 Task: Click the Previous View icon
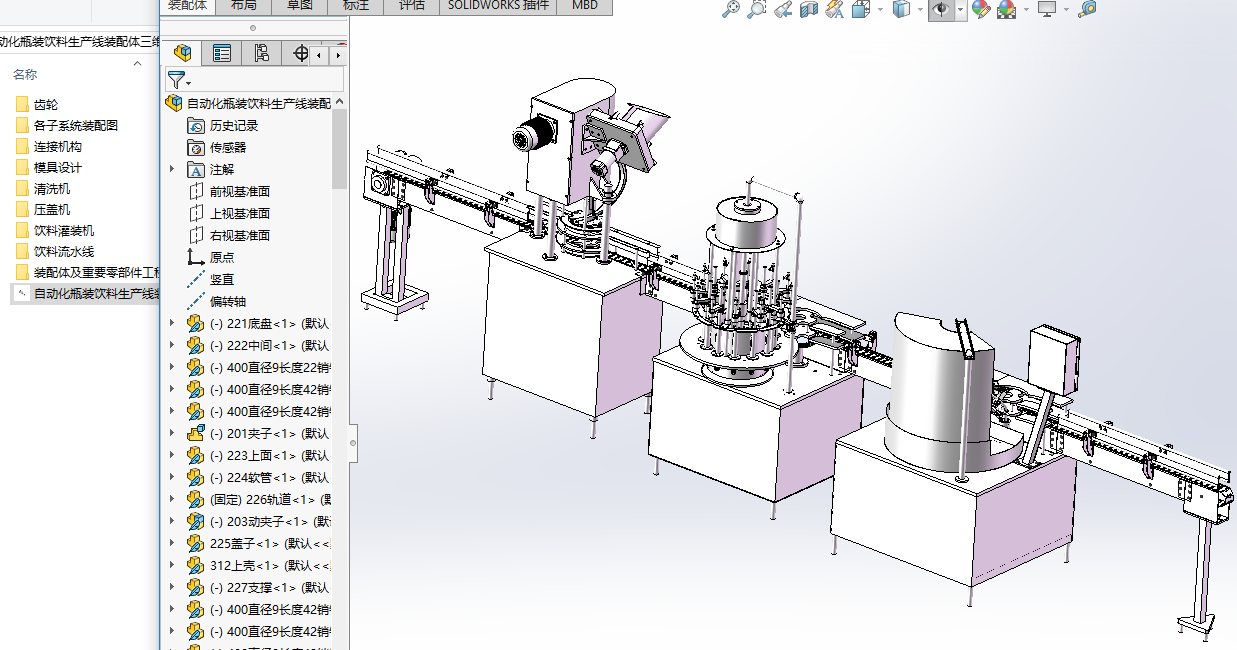pyautogui.click(x=783, y=9)
